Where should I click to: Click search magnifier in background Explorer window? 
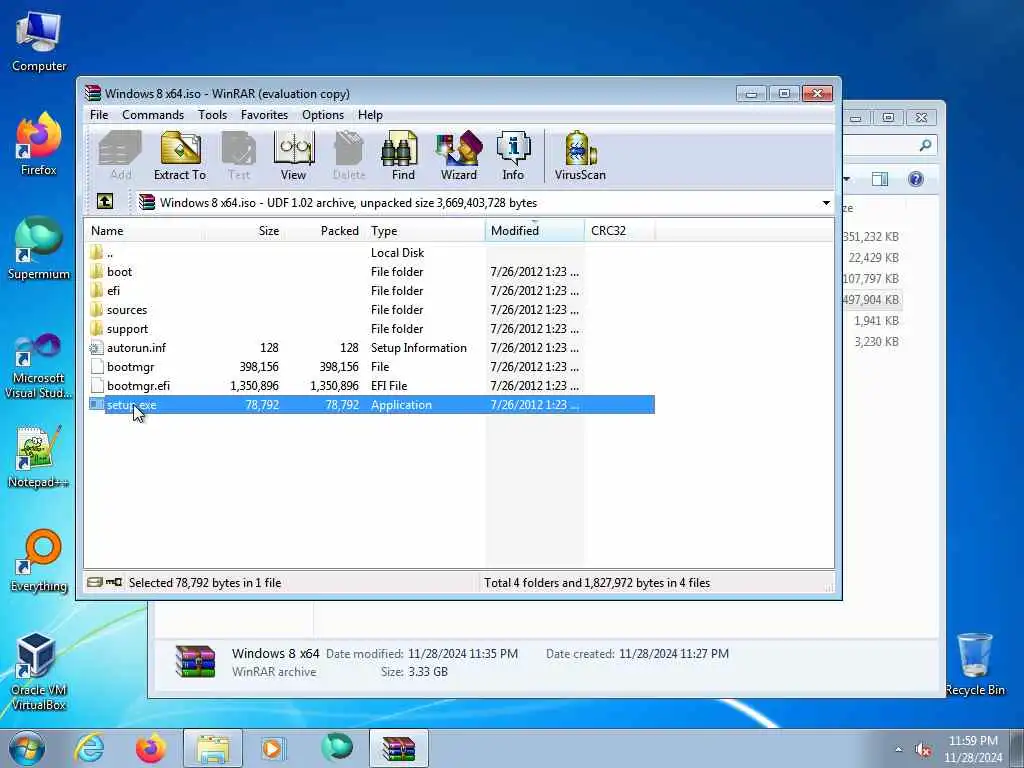pyautogui.click(x=925, y=146)
